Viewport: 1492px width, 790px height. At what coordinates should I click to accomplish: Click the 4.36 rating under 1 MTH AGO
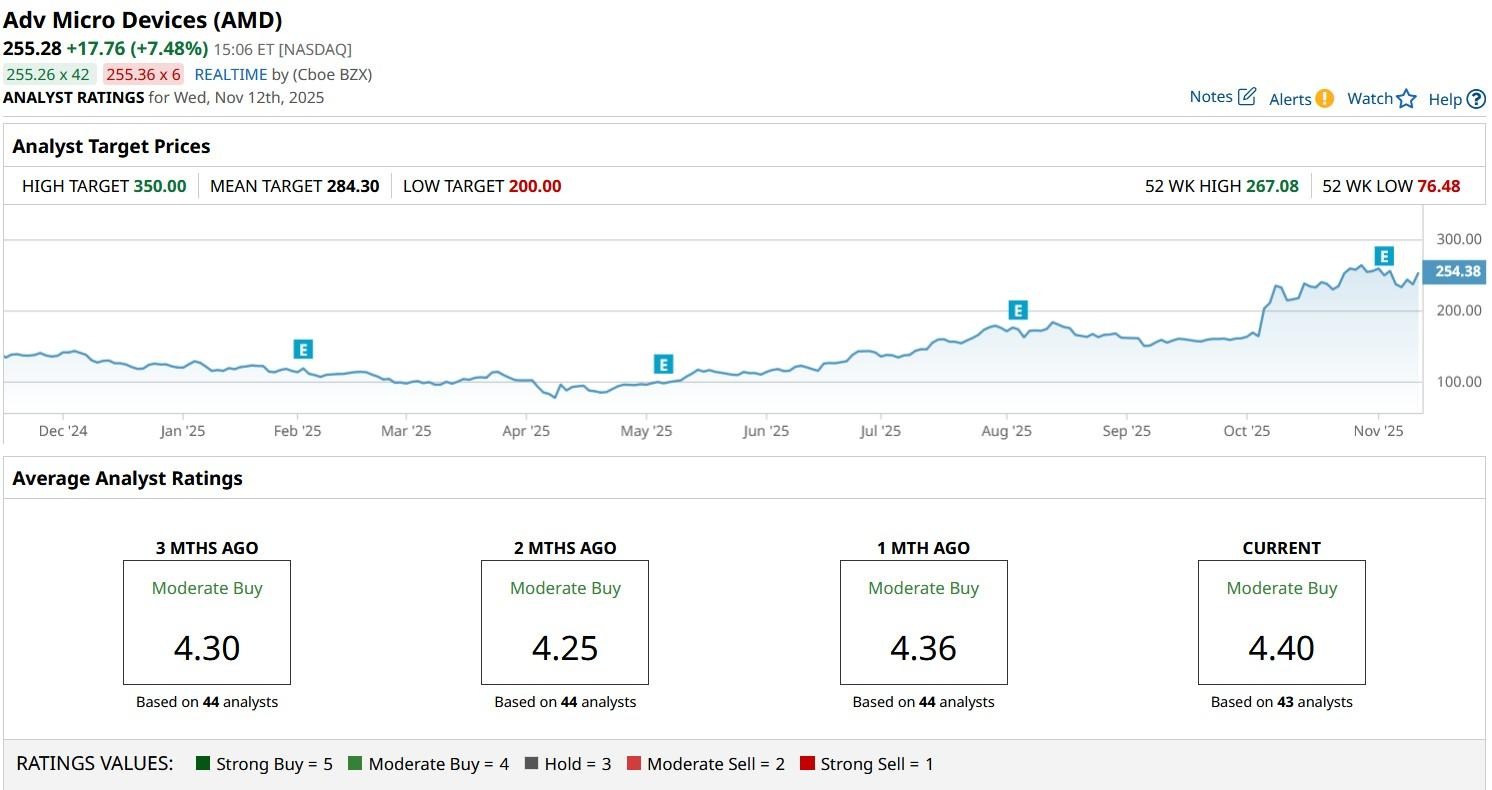pyautogui.click(x=923, y=648)
